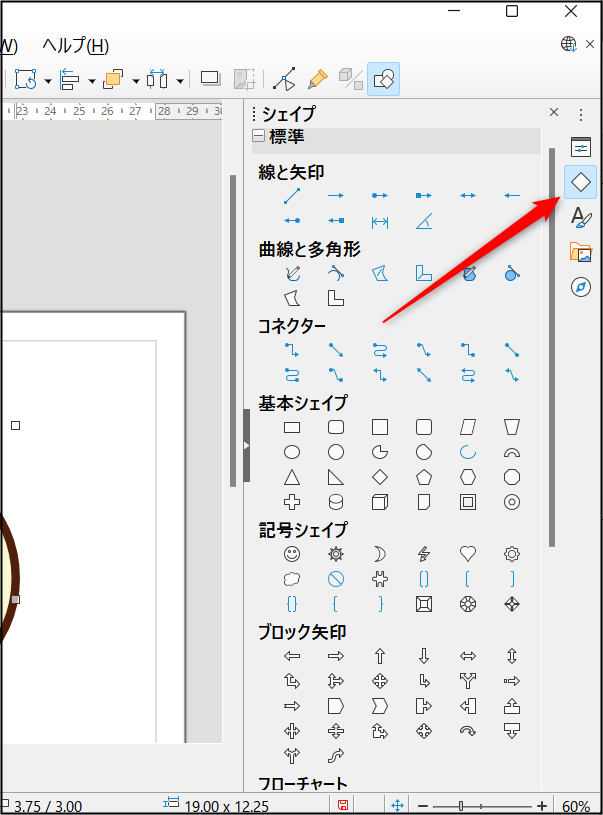This screenshot has height=815, width=603.
Task: Open sidebar settings three-dot menu
Action: (x=581, y=114)
